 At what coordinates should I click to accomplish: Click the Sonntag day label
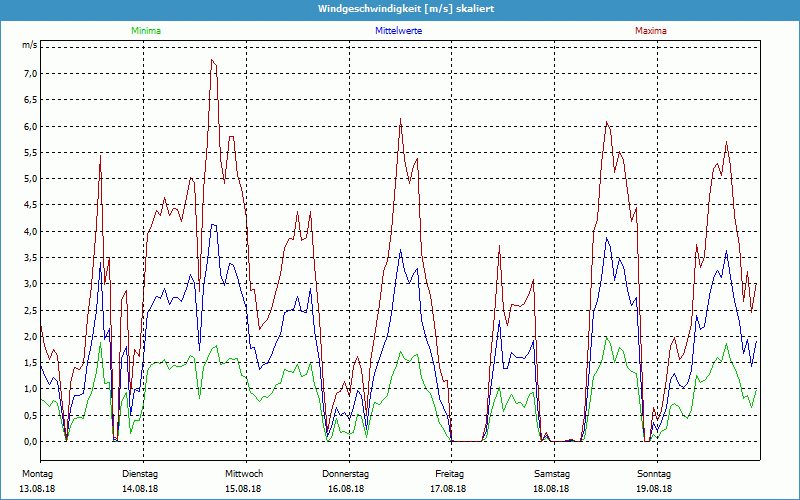tap(654, 474)
